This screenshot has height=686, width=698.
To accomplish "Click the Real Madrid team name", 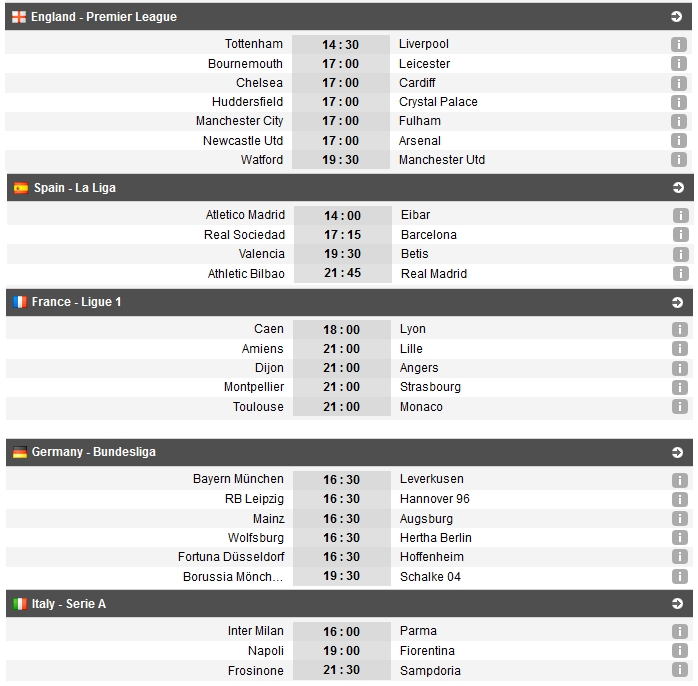I will click(x=434, y=274).
